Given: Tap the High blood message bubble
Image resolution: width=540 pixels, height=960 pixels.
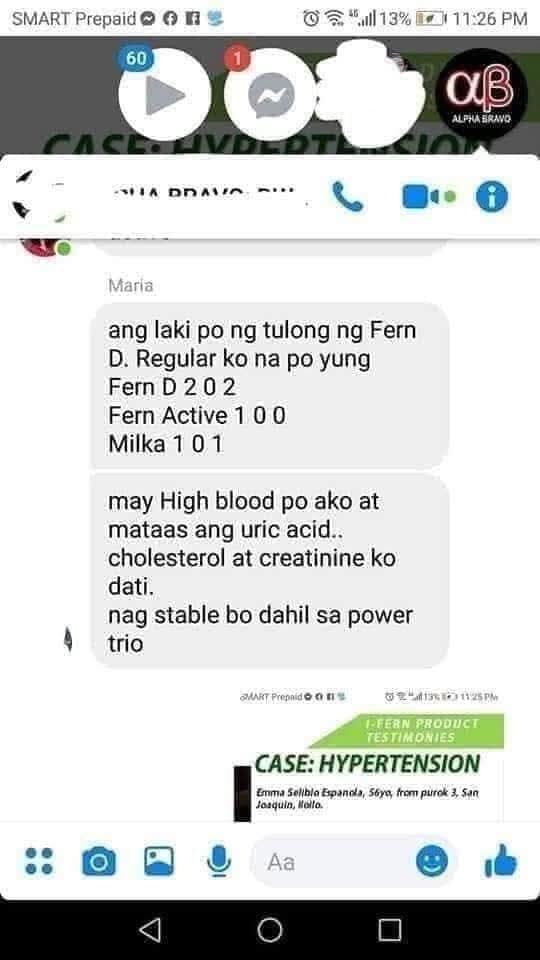Looking at the screenshot, I should (x=270, y=572).
